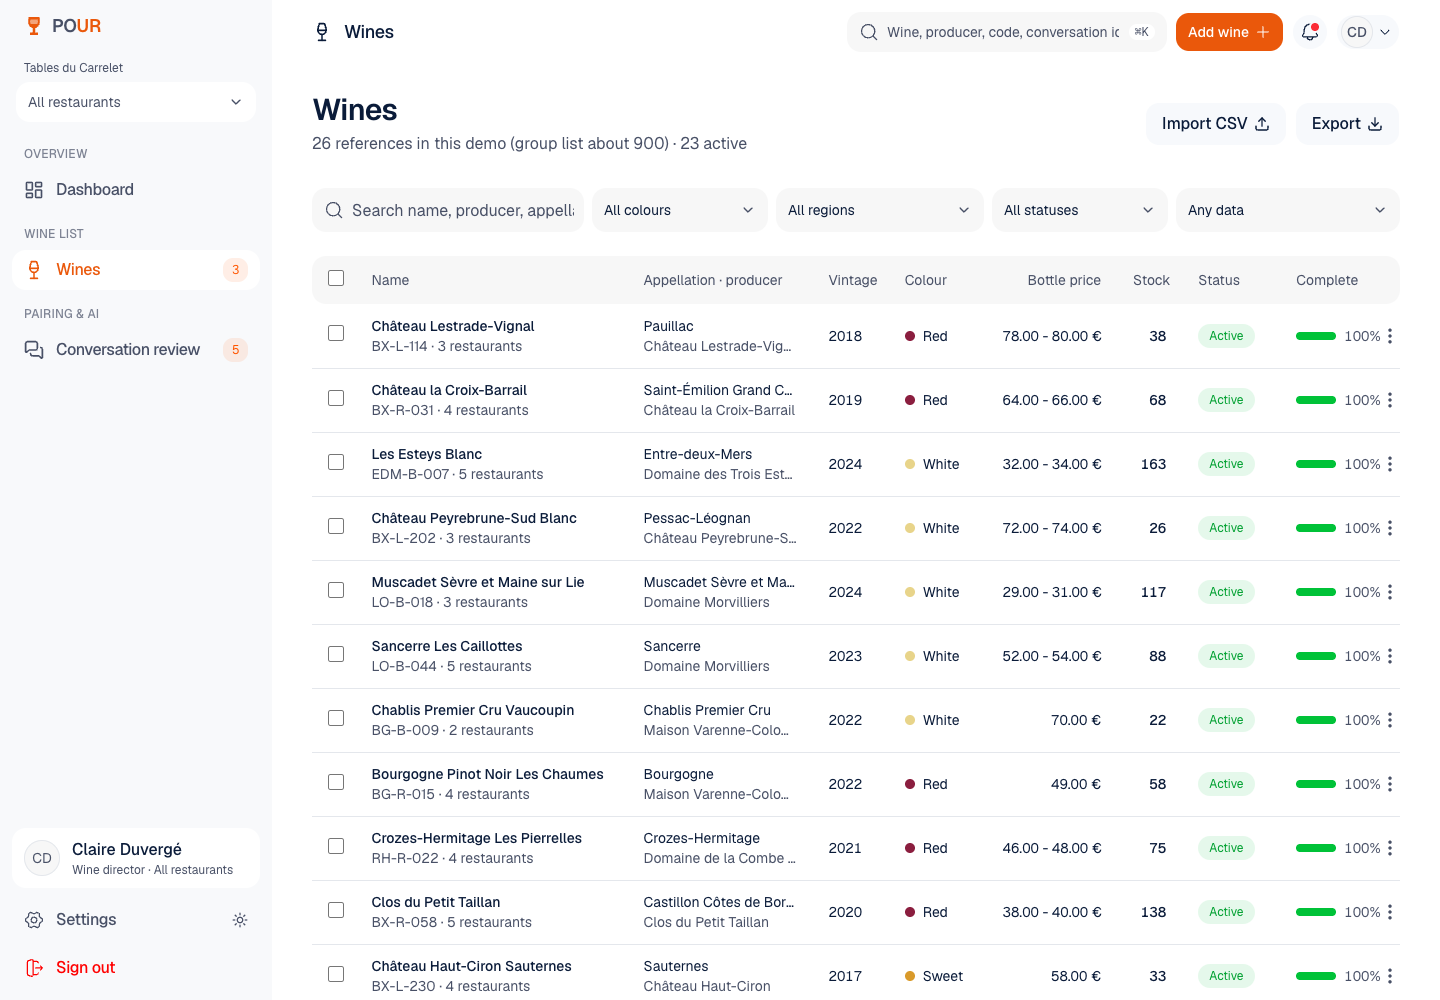Open the CD user account menu
This screenshot has height=1000, width=1440.
click(1368, 32)
